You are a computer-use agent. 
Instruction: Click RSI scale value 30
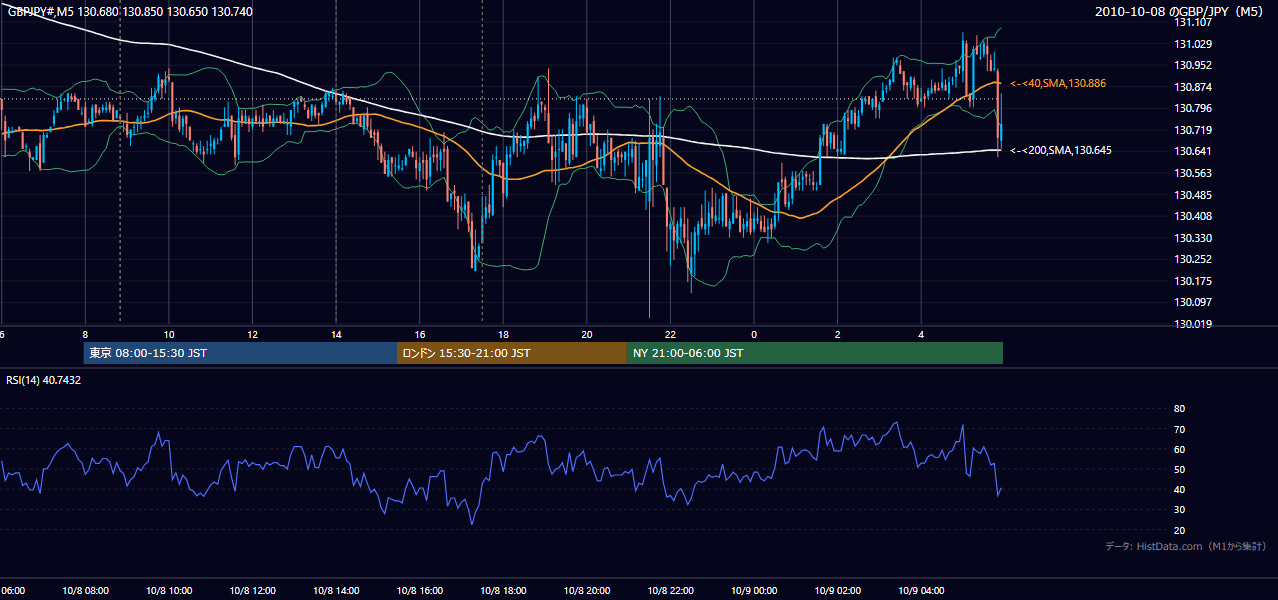pyautogui.click(x=1179, y=510)
